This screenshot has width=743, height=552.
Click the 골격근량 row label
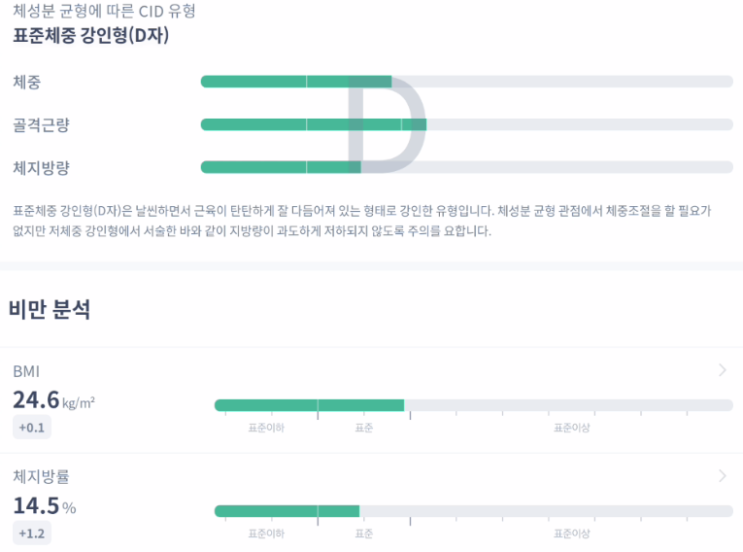[41, 125]
